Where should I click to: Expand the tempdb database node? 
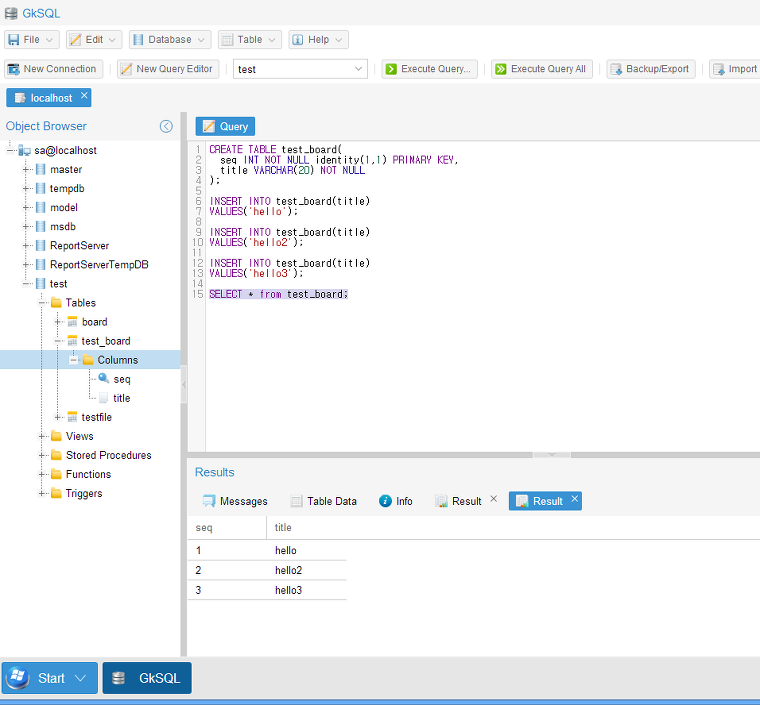(x=26, y=188)
